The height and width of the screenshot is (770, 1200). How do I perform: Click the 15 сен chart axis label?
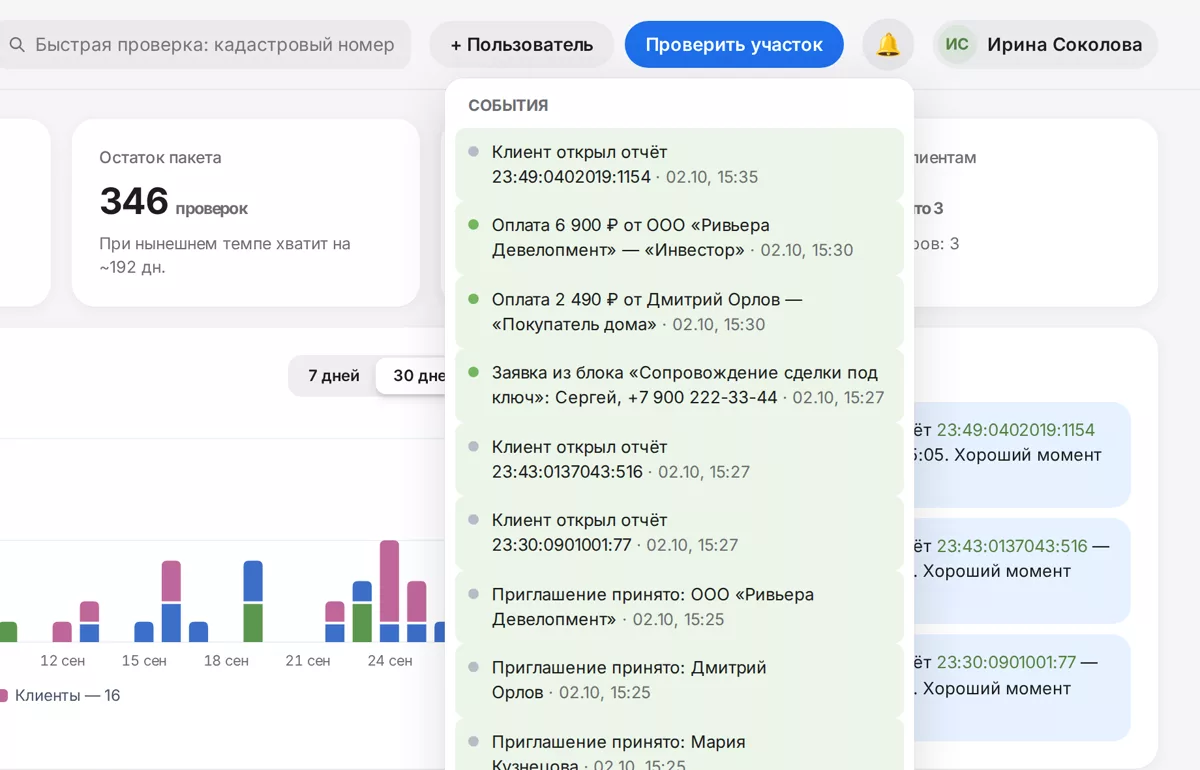(x=144, y=661)
